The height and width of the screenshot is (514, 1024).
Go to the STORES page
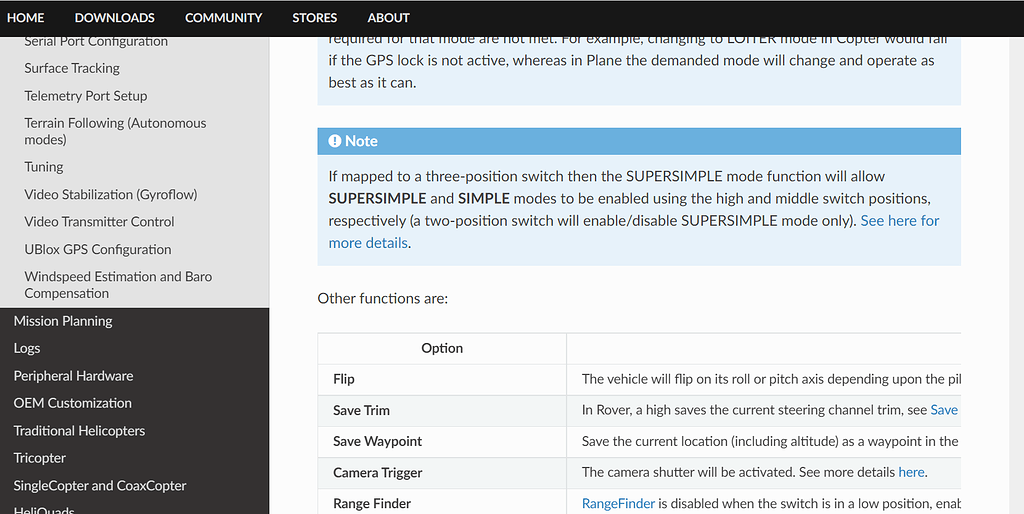(314, 18)
